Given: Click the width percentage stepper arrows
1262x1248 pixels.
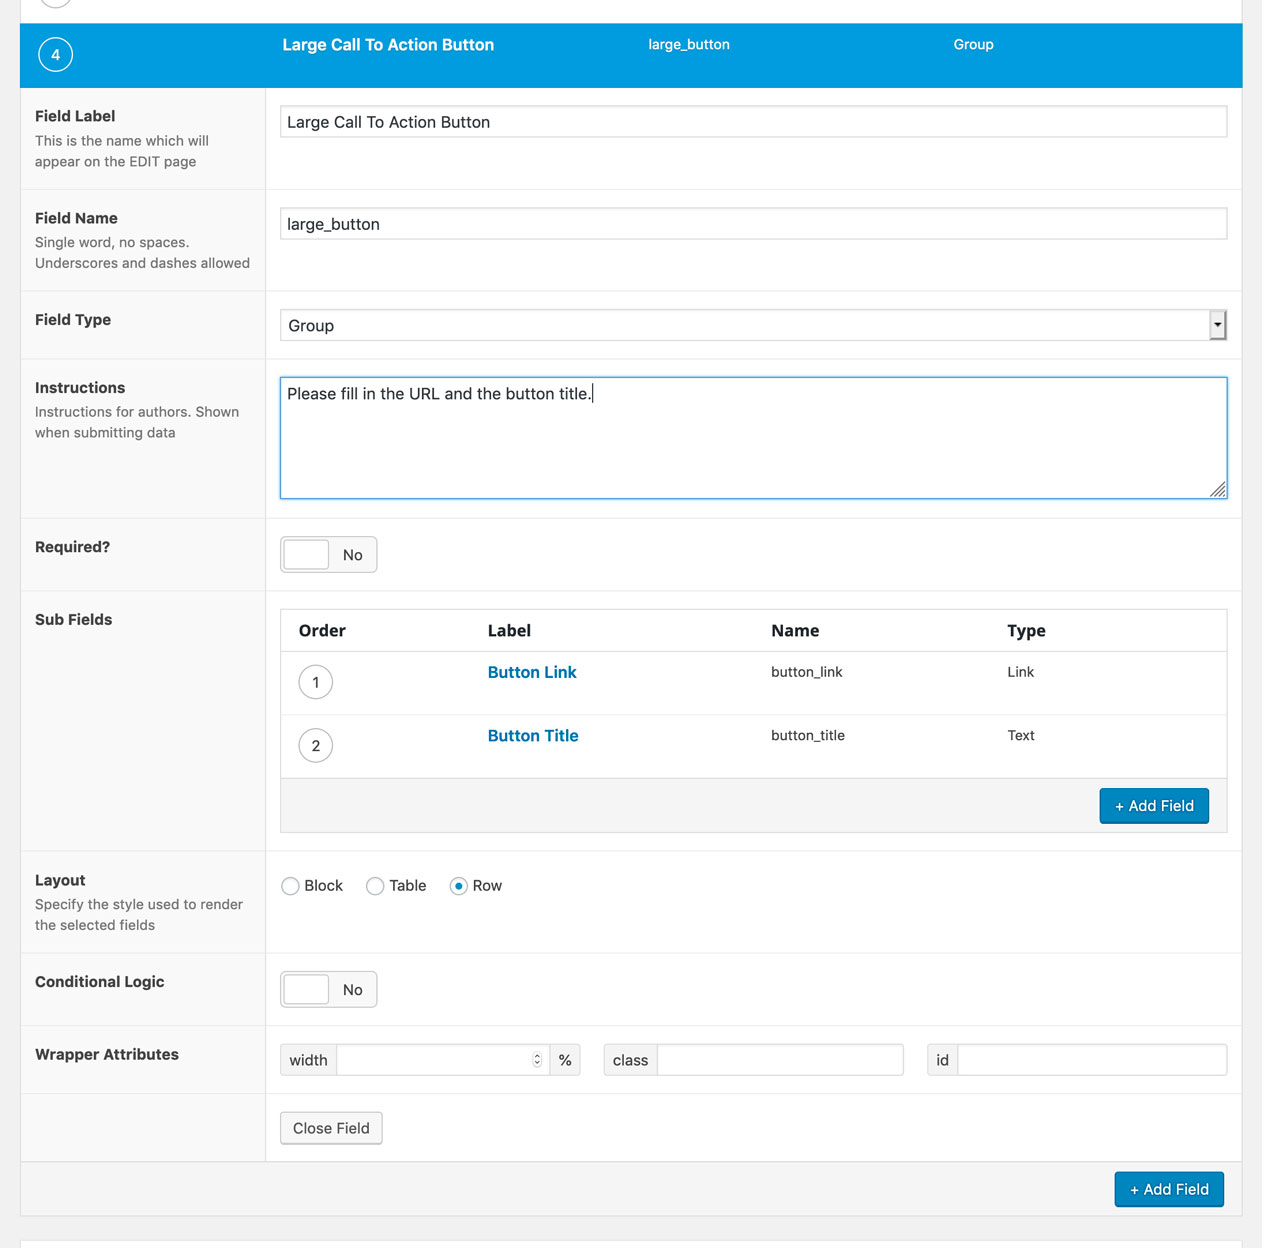Looking at the screenshot, I should point(537,1060).
